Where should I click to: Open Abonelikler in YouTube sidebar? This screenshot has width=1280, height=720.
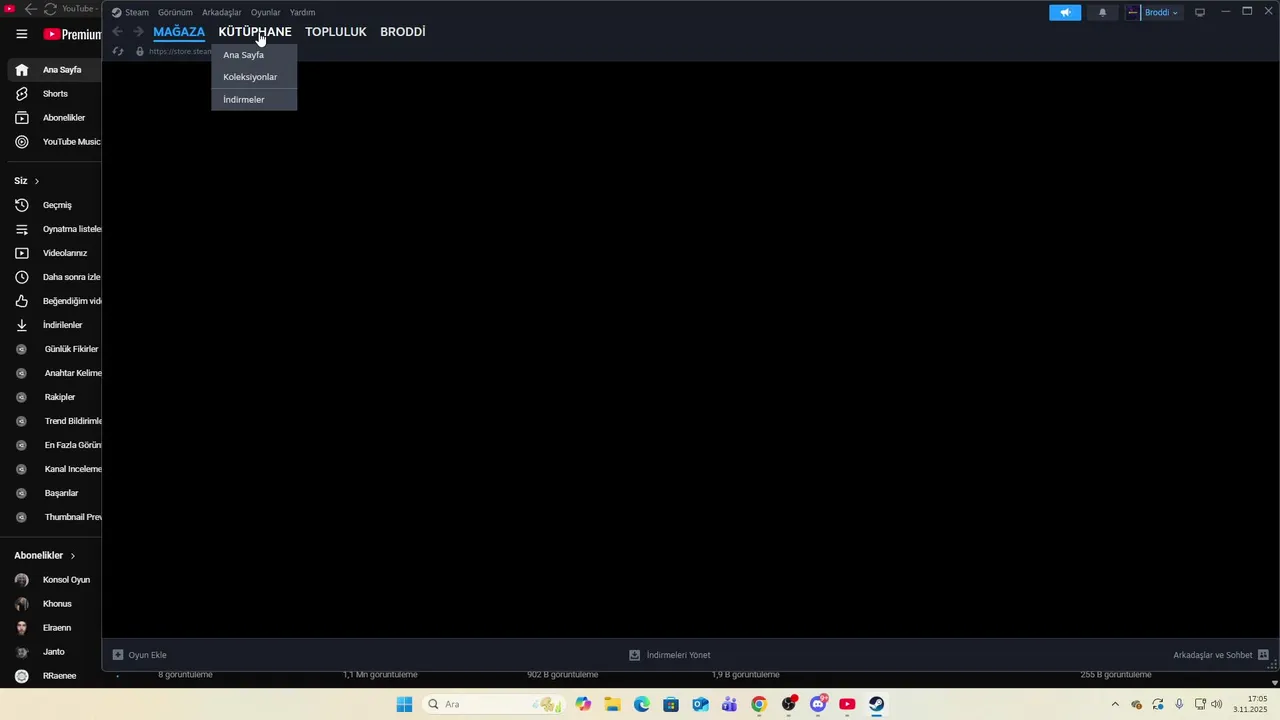(55, 118)
